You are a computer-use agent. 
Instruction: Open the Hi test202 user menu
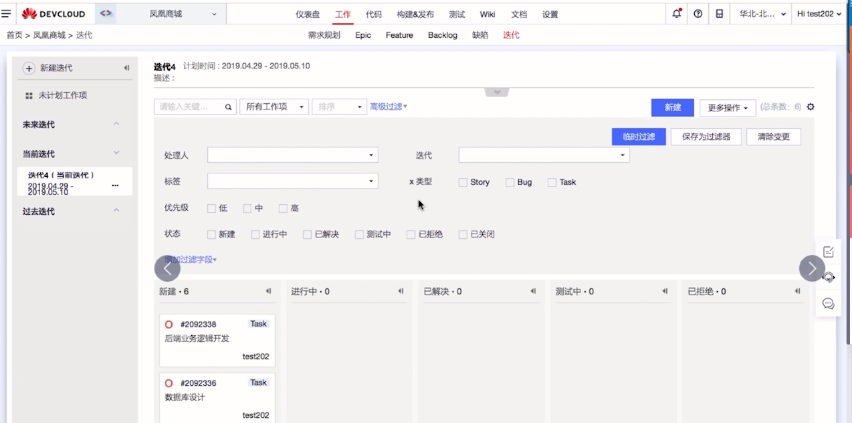[x=819, y=14]
